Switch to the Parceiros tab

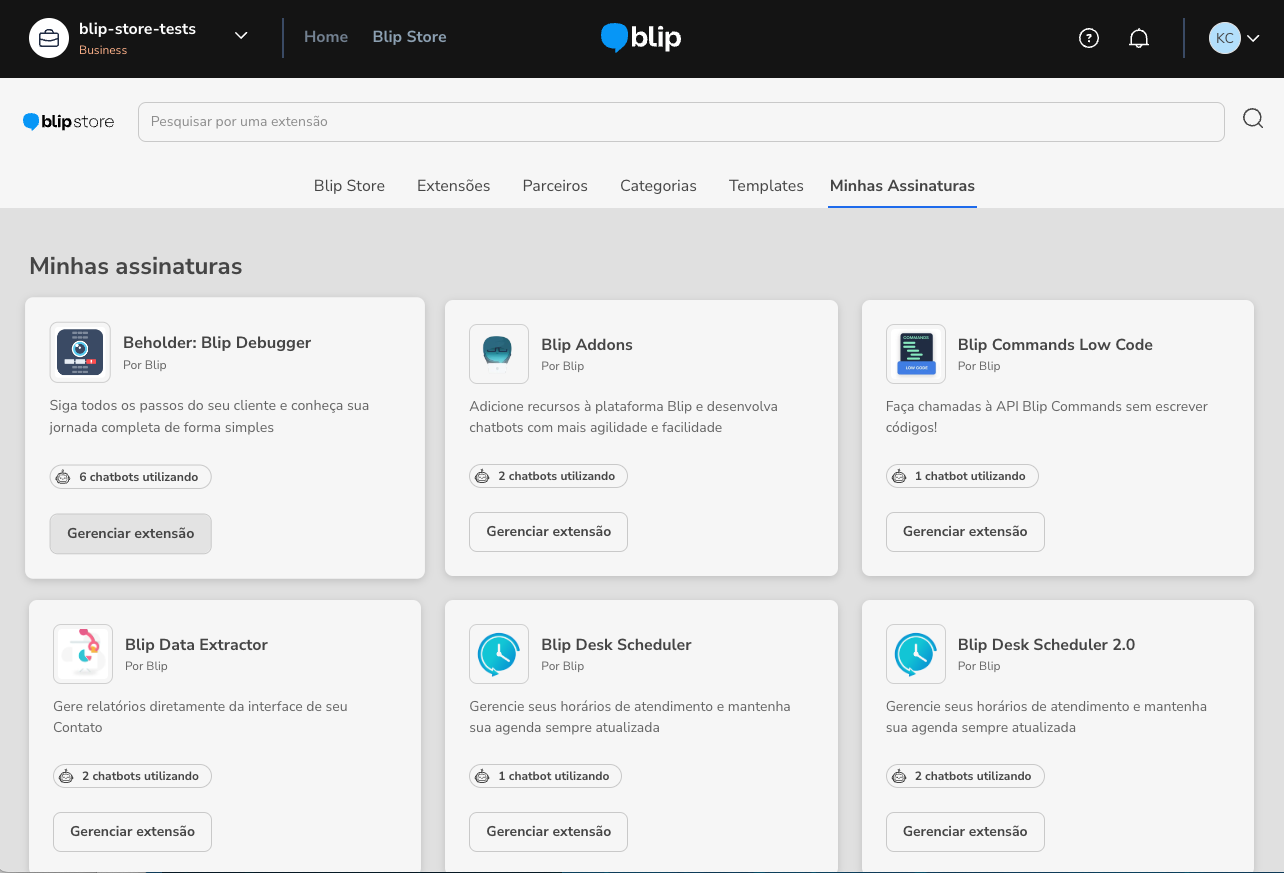click(x=555, y=186)
